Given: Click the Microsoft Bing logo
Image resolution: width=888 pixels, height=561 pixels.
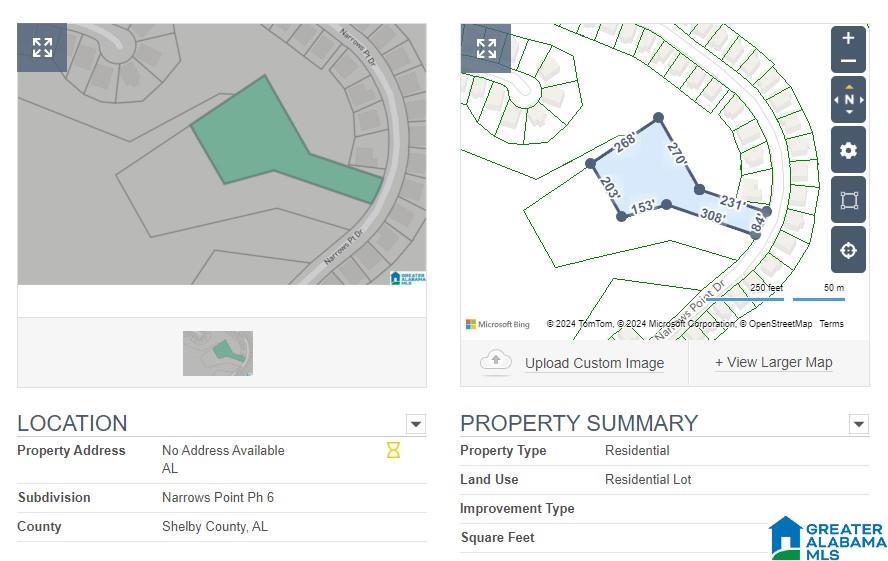Looking at the screenshot, I should [498, 324].
